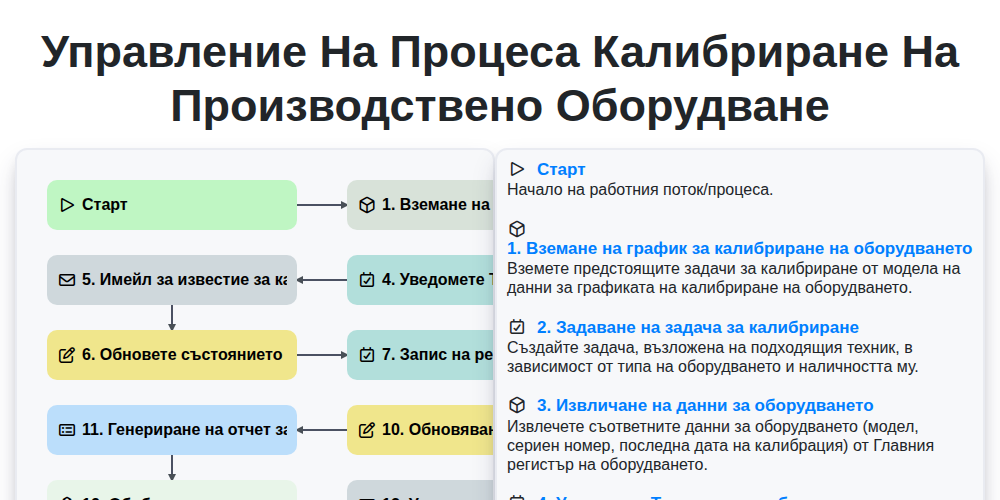Screen dimensions: 1000x500
Task: Click description starting Извлечете съответните данни
Action: tap(721, 445)
